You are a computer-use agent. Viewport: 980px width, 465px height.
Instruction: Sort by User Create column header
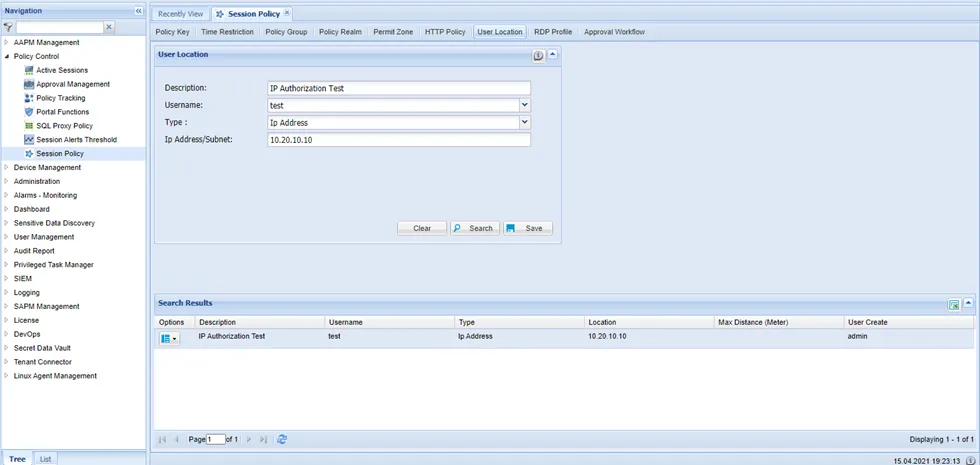tap(909, 322)
